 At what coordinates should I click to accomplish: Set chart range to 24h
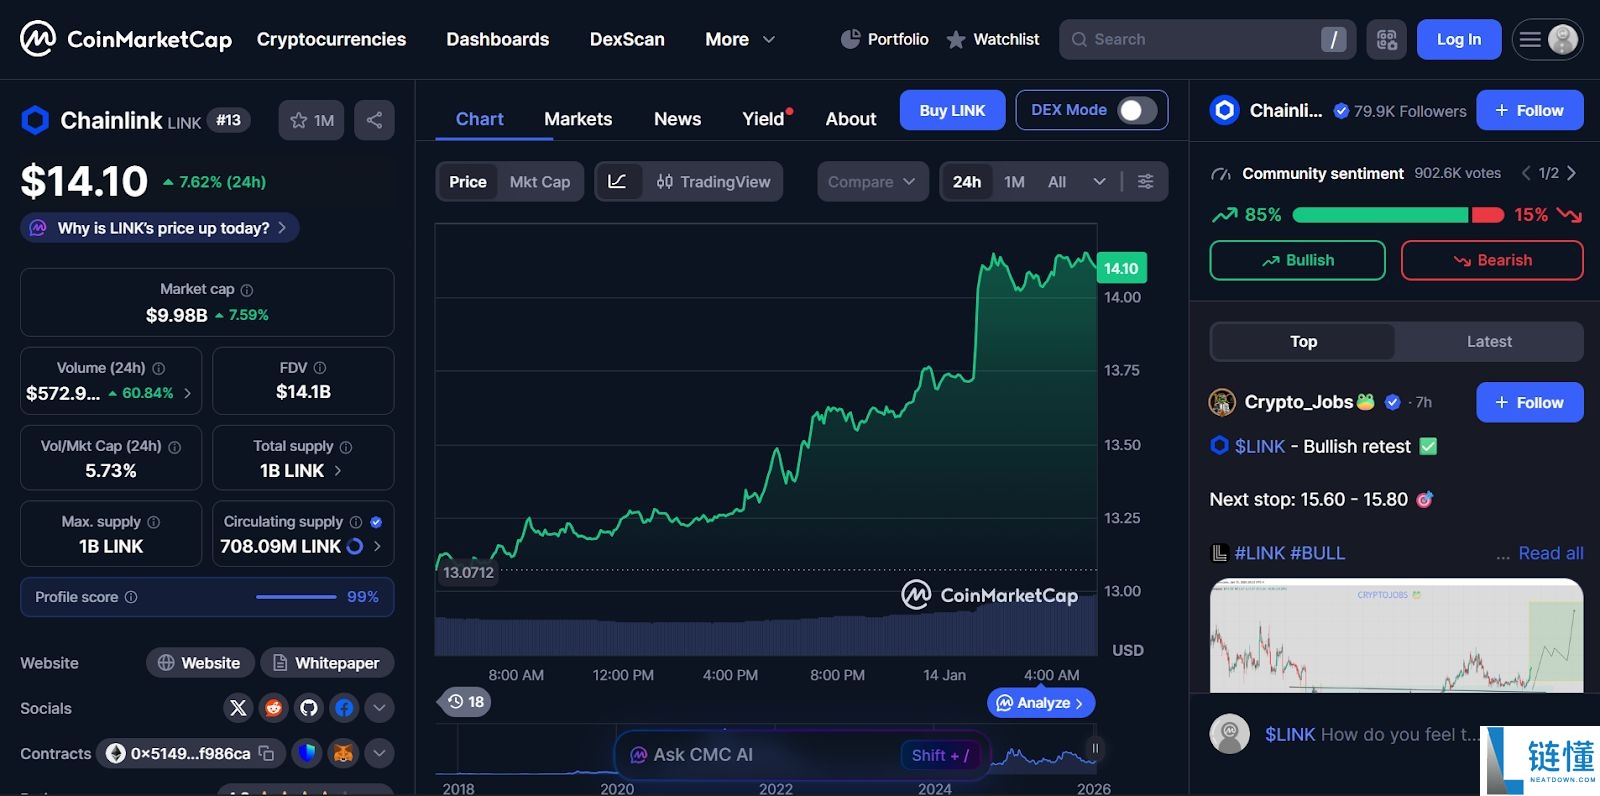967,182
